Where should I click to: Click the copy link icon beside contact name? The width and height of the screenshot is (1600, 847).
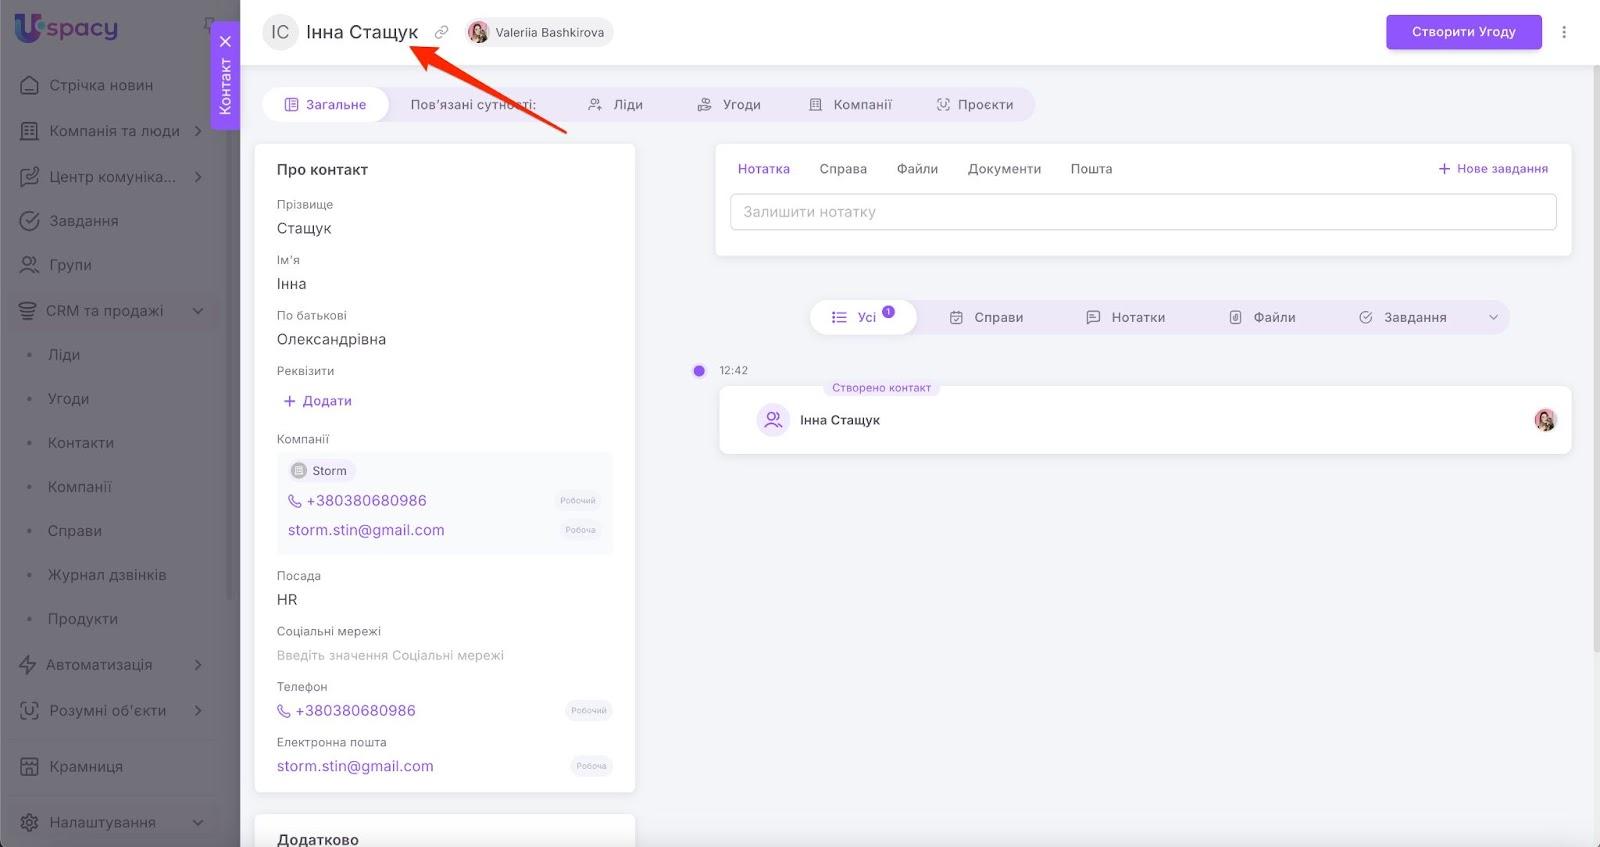pyautogui.click(x=441, y=32)
